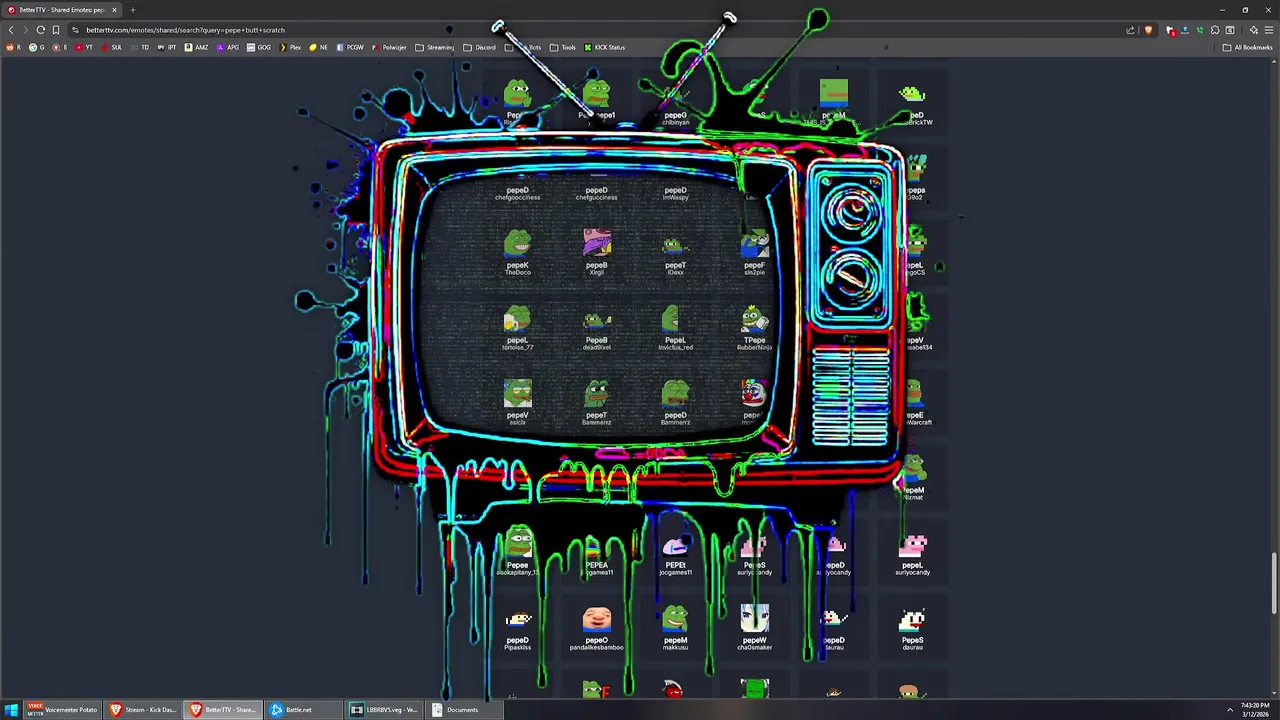Close the BetterTTV Shared Emotes tab
1280x720 pixels.
tap(114, 10)
